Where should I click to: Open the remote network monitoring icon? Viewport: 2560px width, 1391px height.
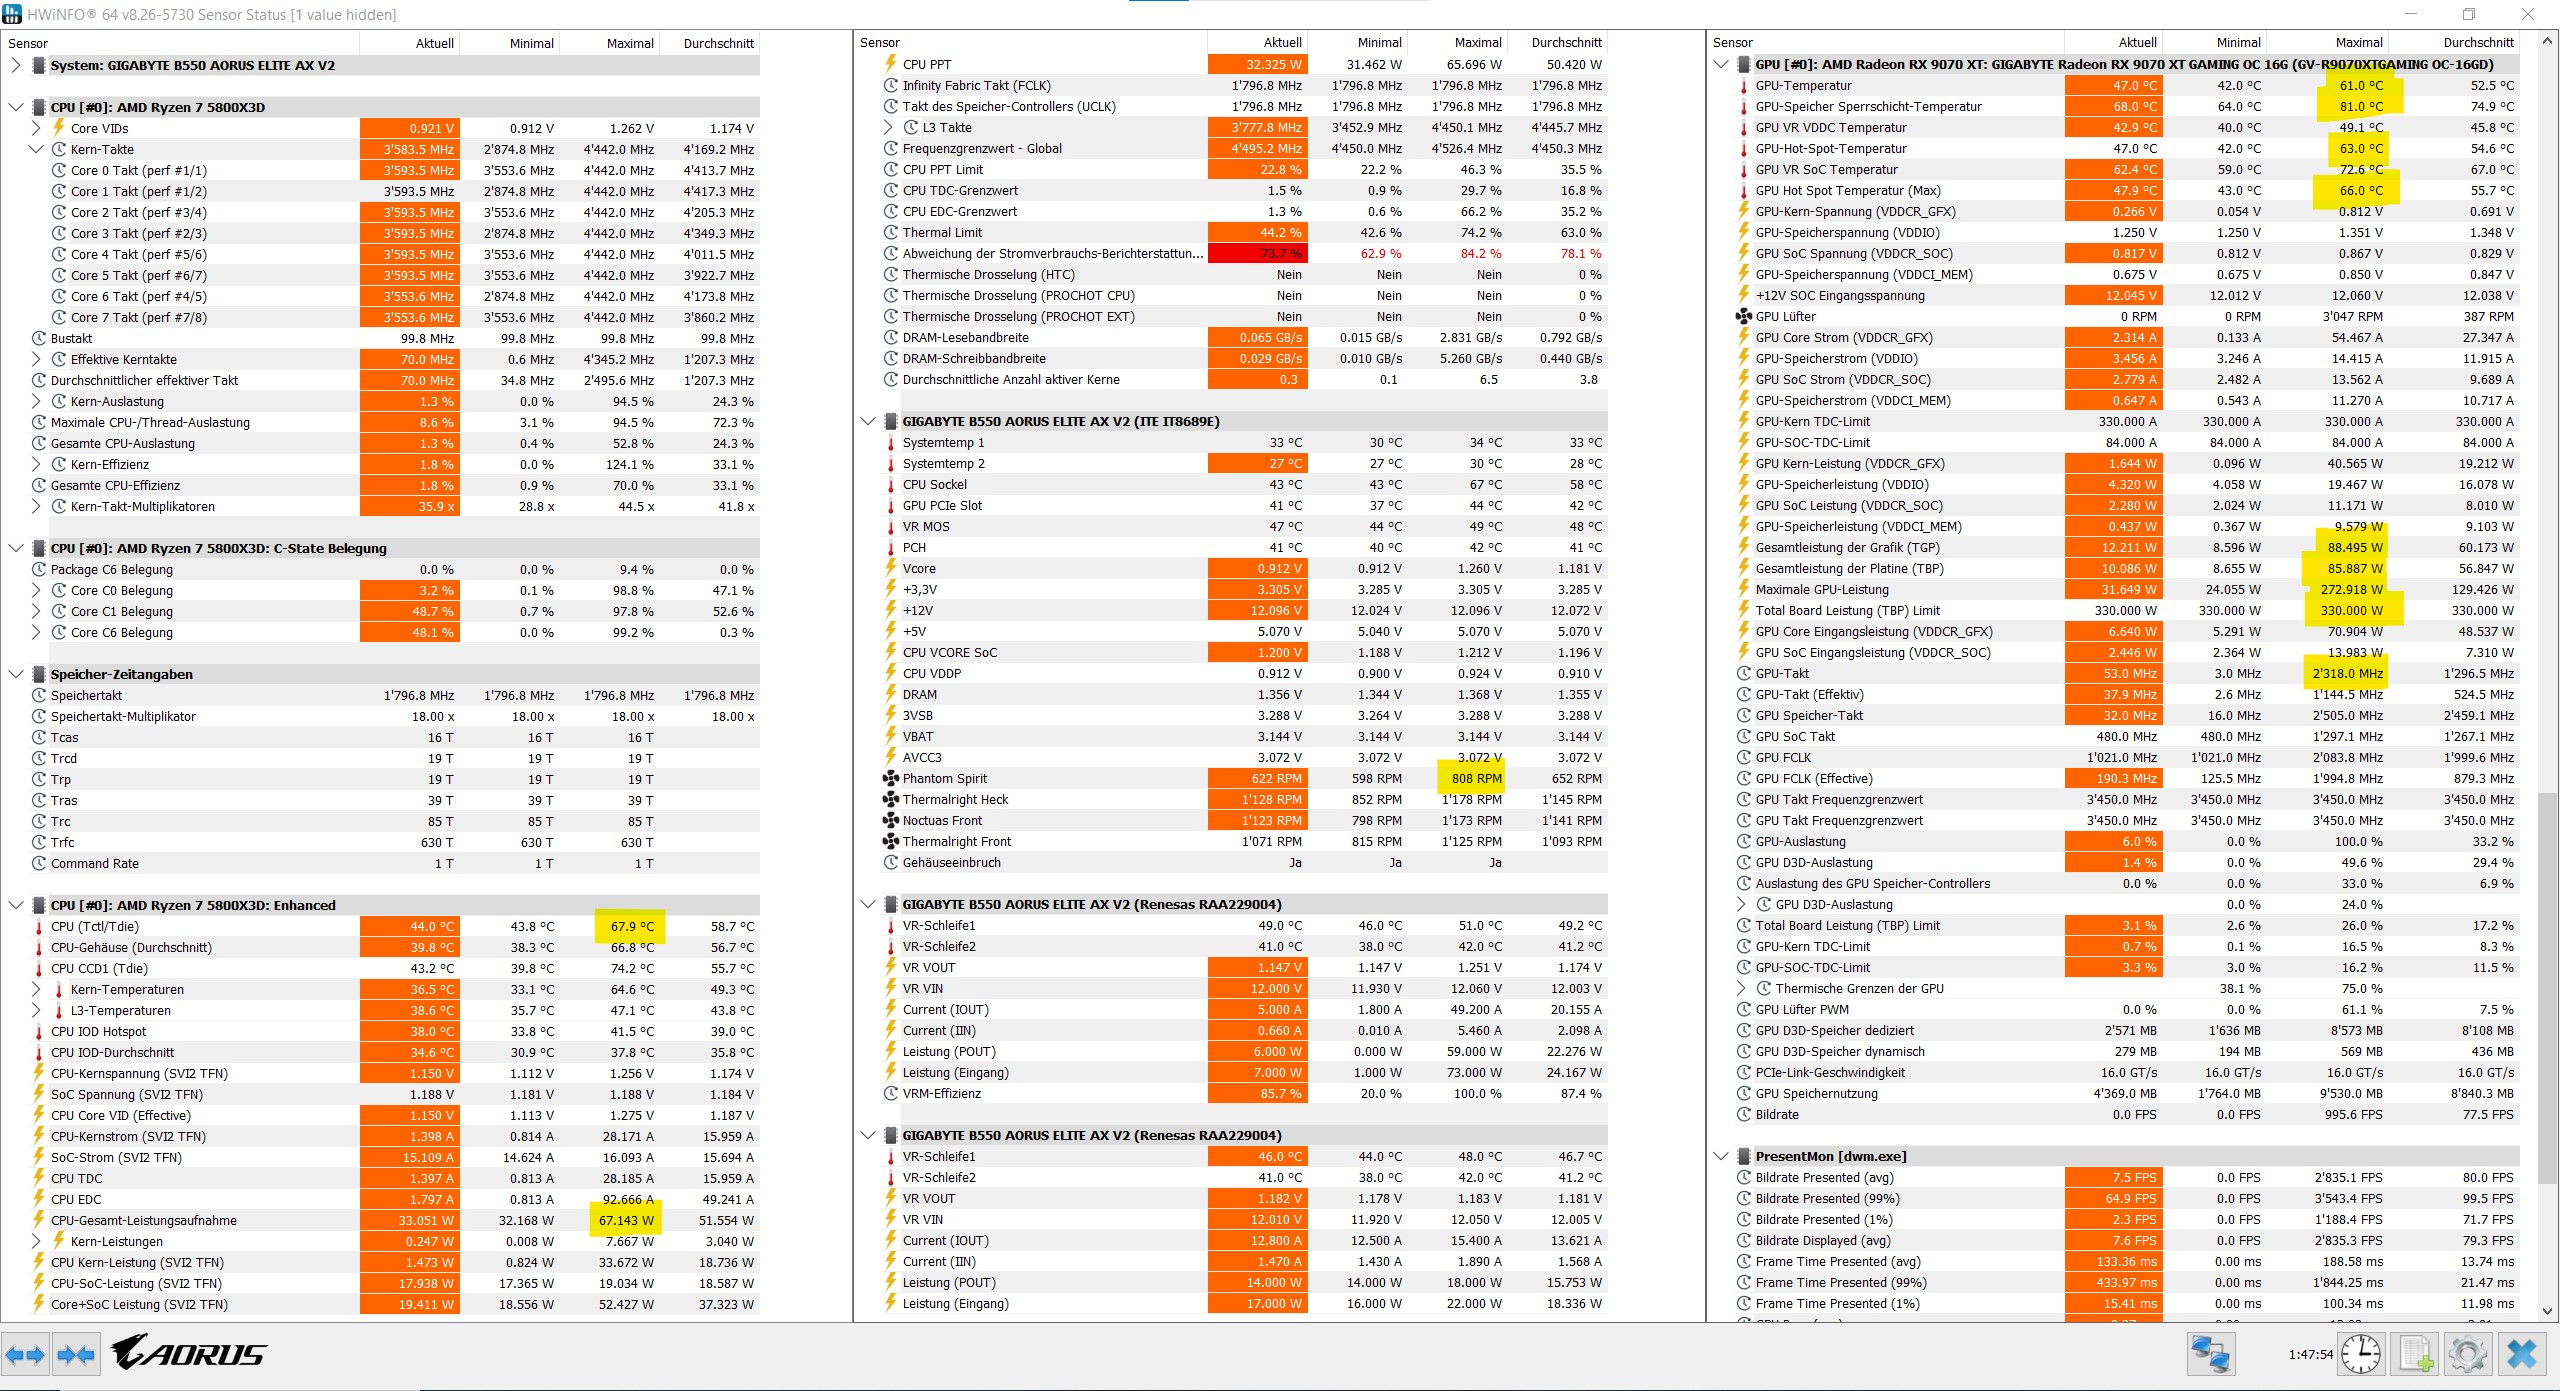2209,1355
